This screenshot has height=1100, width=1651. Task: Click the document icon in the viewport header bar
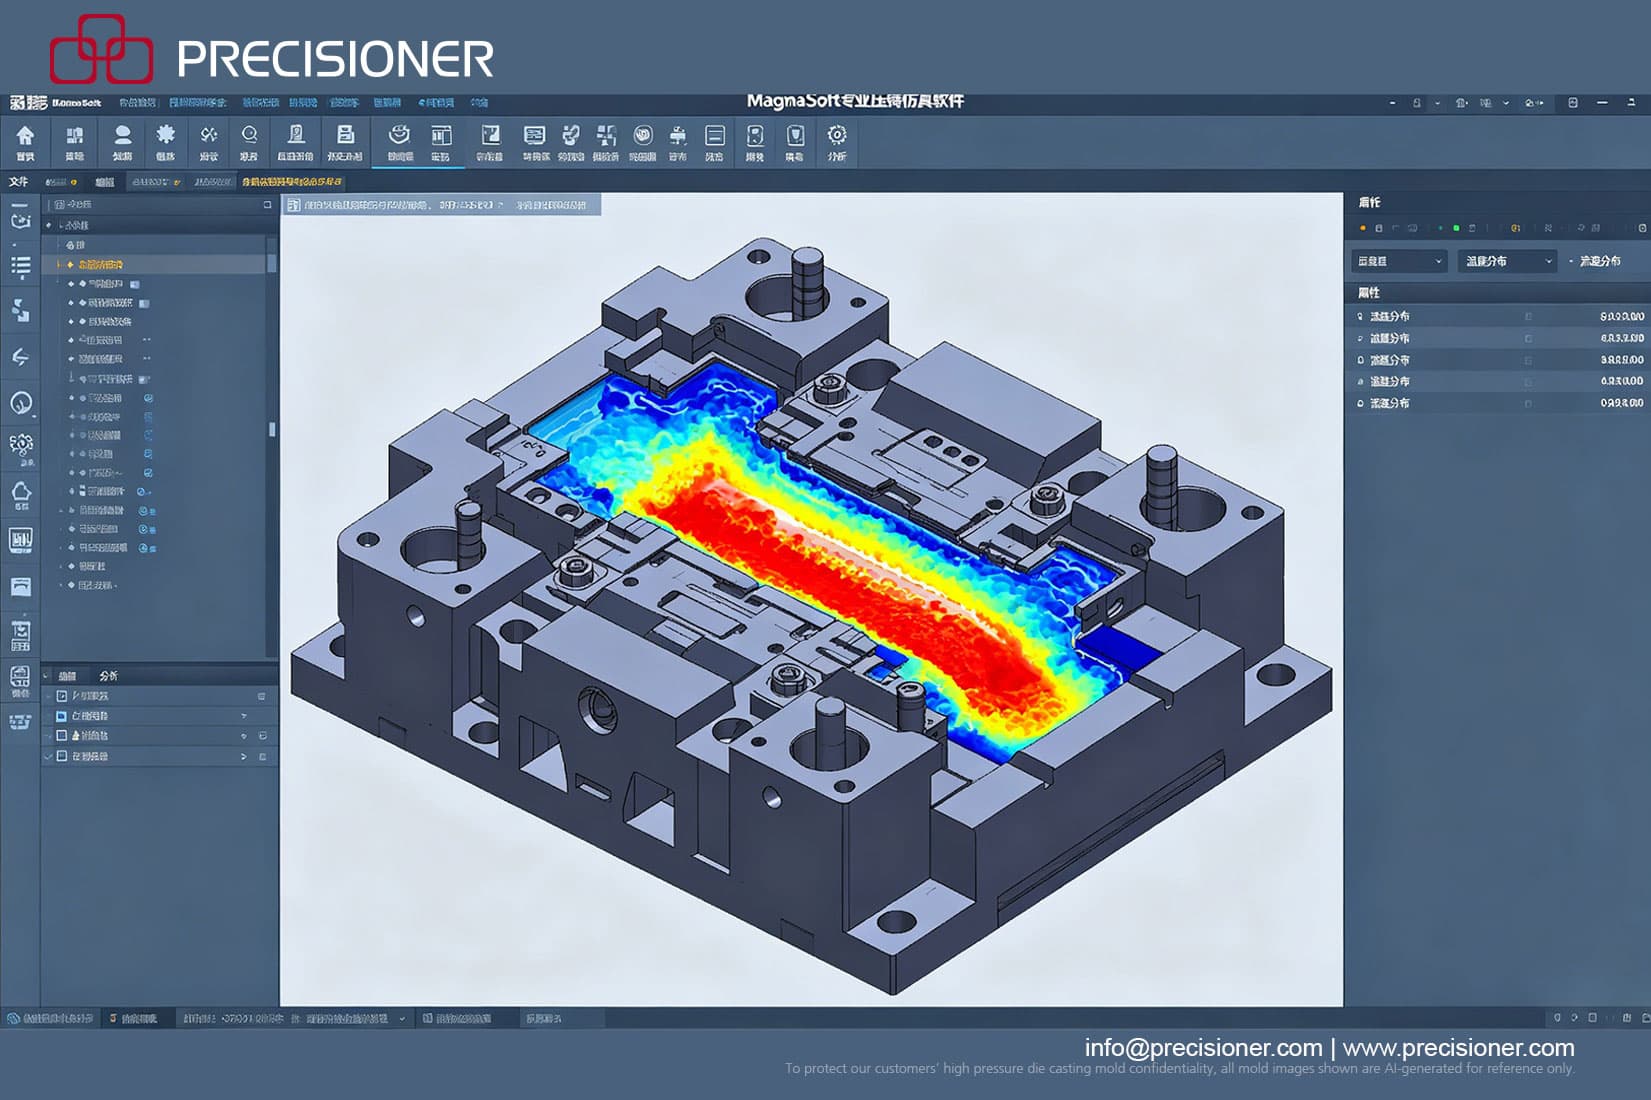[294, 205]
